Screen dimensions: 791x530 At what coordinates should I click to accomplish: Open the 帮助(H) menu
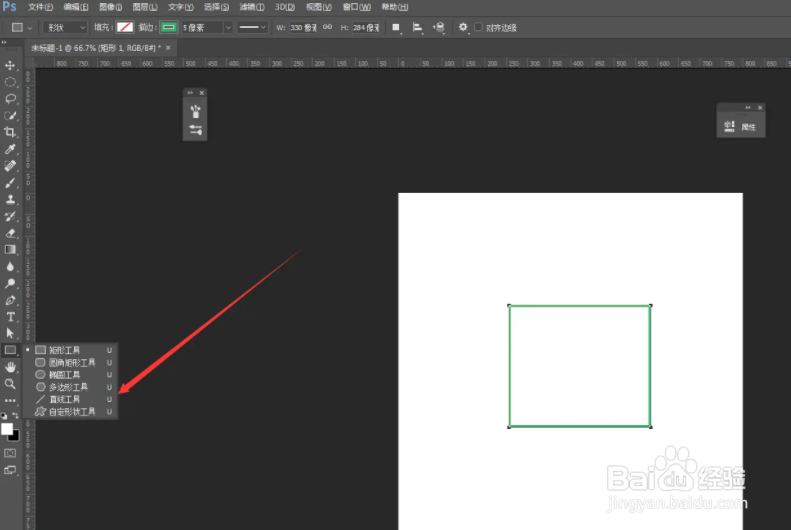[x=394, y=7]
